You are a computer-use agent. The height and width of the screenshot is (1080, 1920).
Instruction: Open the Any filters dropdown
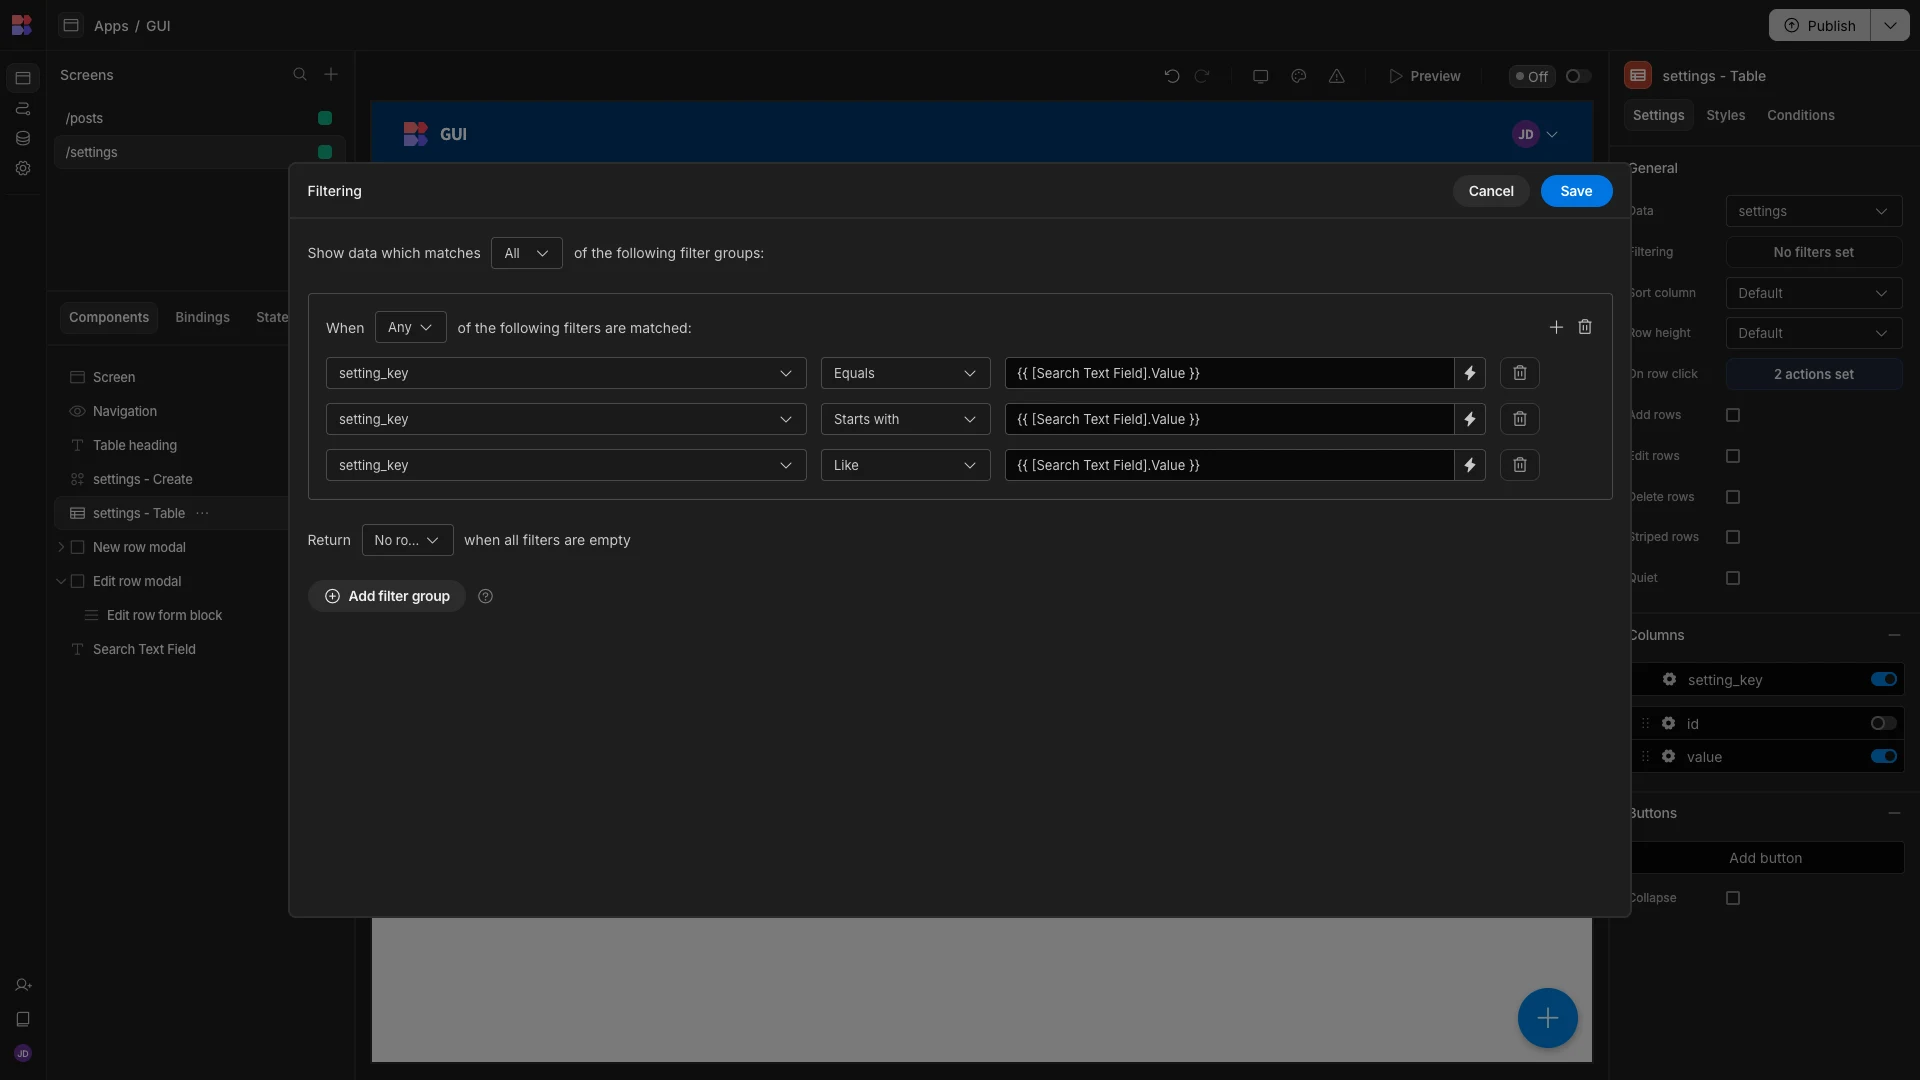[410, 327]
